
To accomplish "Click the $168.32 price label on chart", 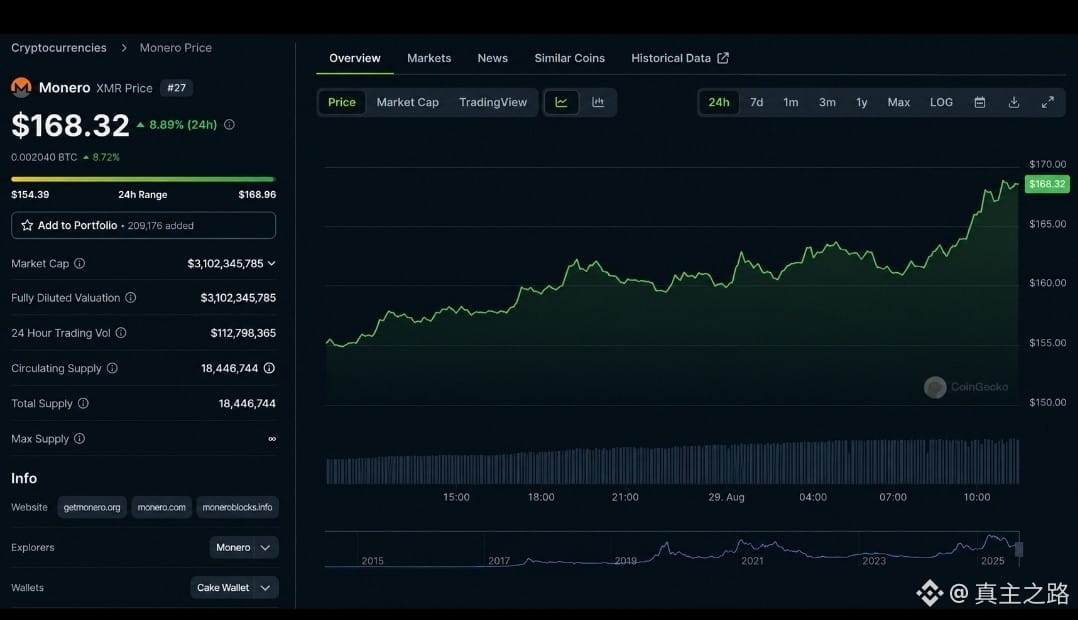I will click(1047, 184).
